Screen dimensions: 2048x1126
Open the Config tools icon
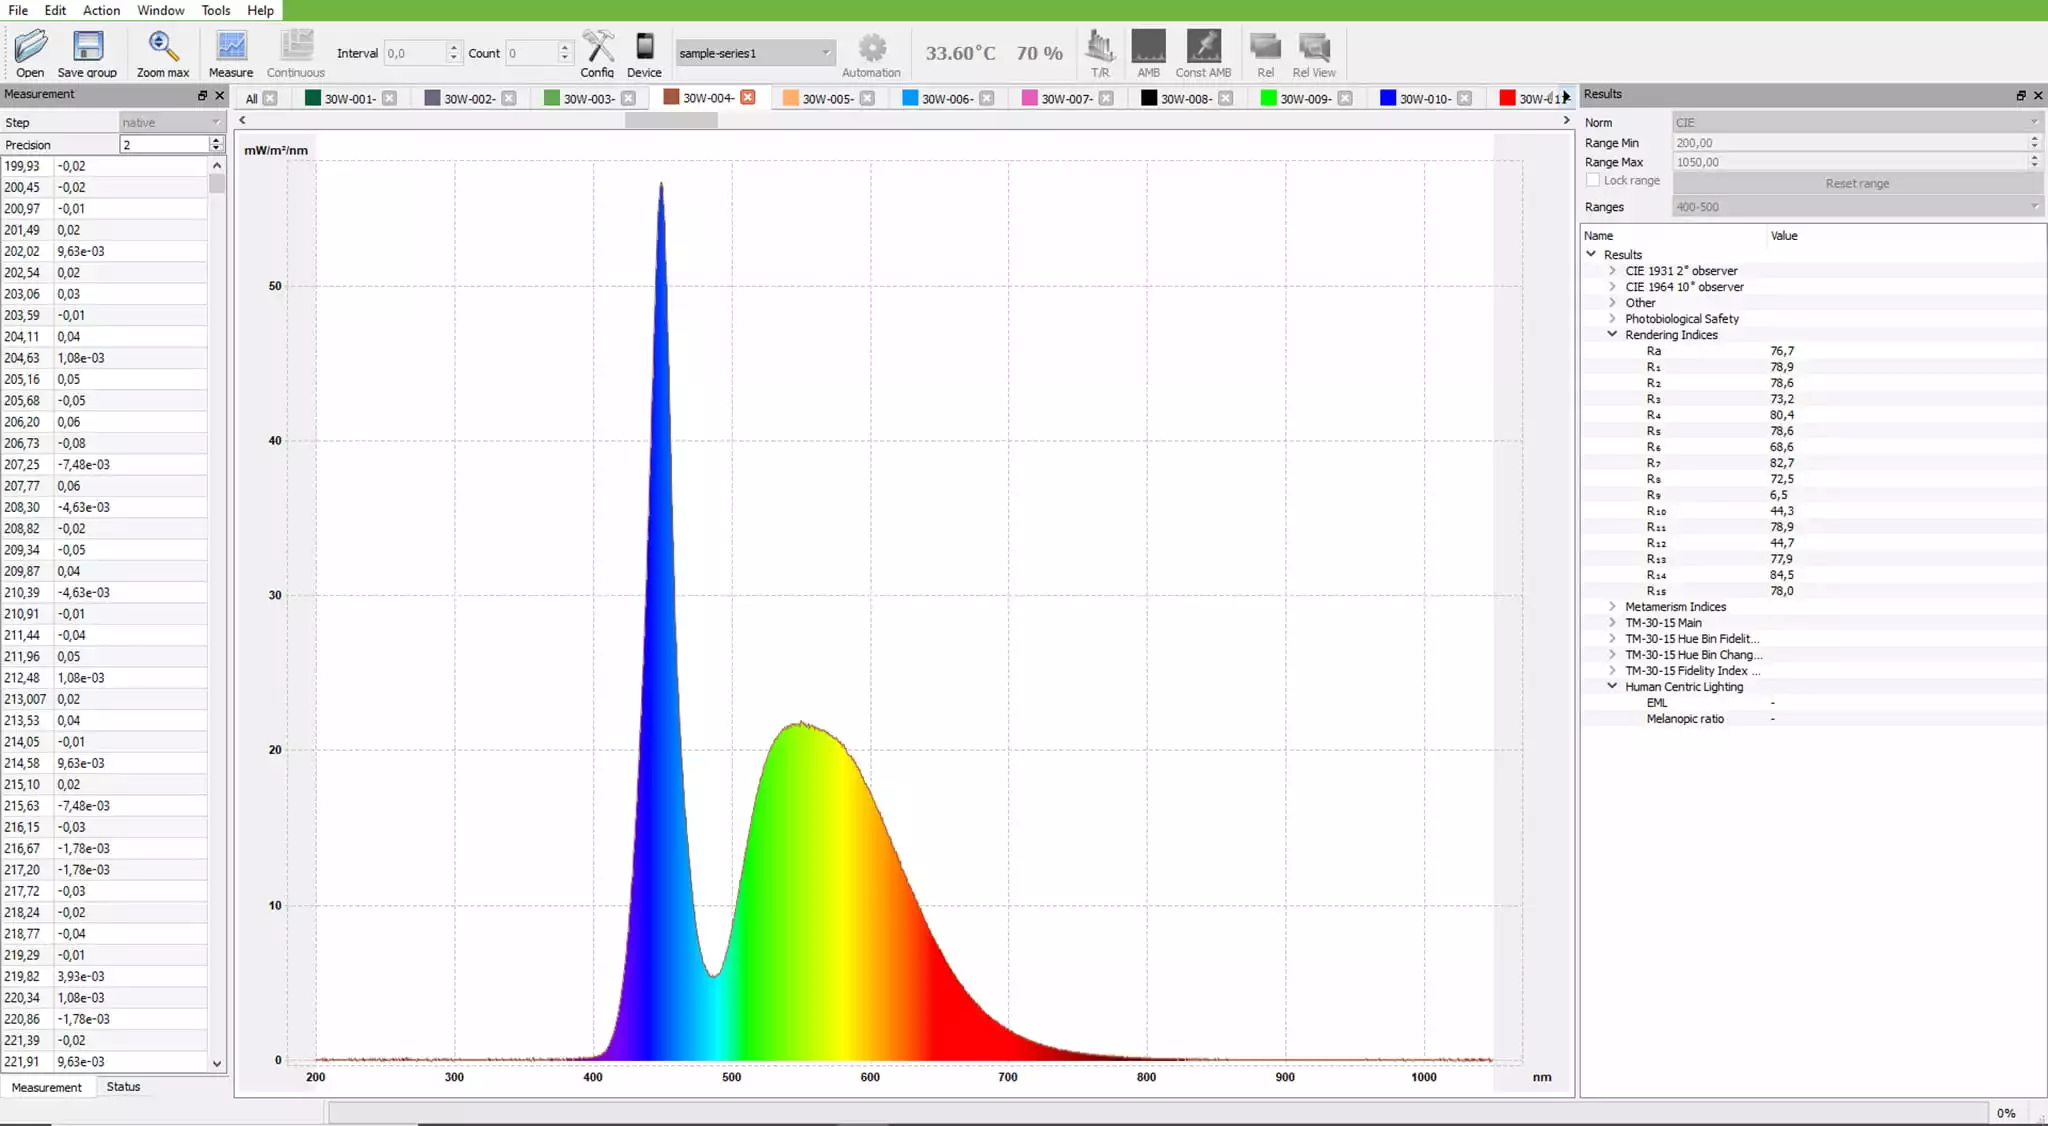point(597,46)
